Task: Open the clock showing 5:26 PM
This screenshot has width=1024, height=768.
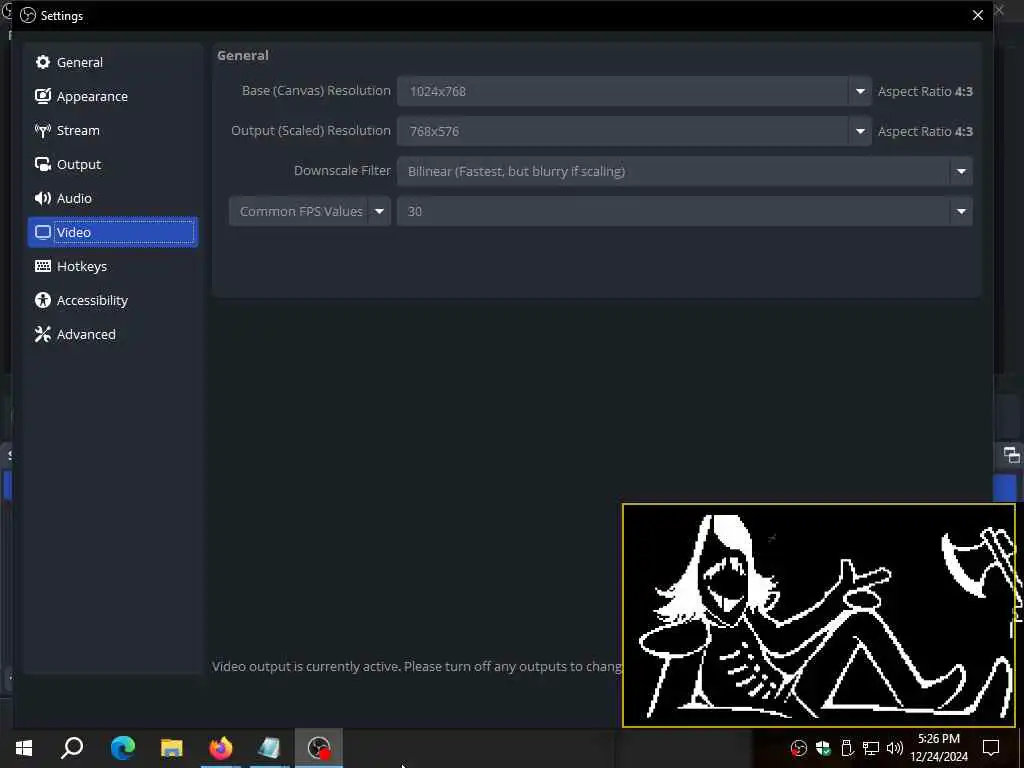Action: point(939,748)
